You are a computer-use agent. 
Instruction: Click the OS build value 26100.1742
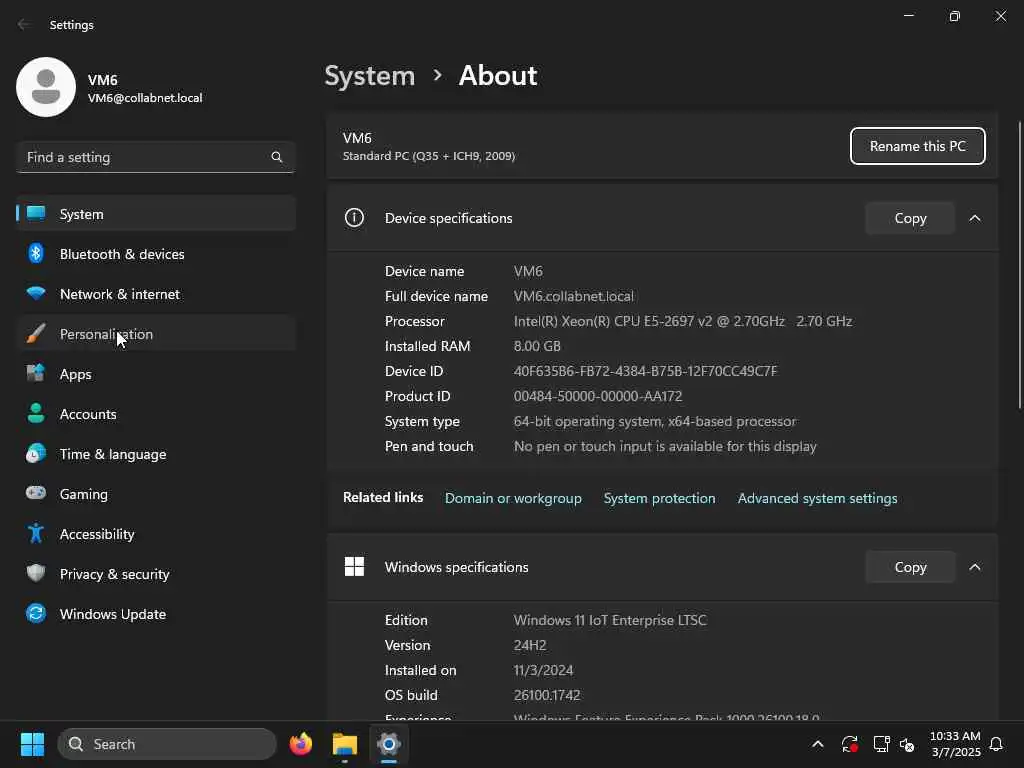pyautogui.click(x=547, y=695)
